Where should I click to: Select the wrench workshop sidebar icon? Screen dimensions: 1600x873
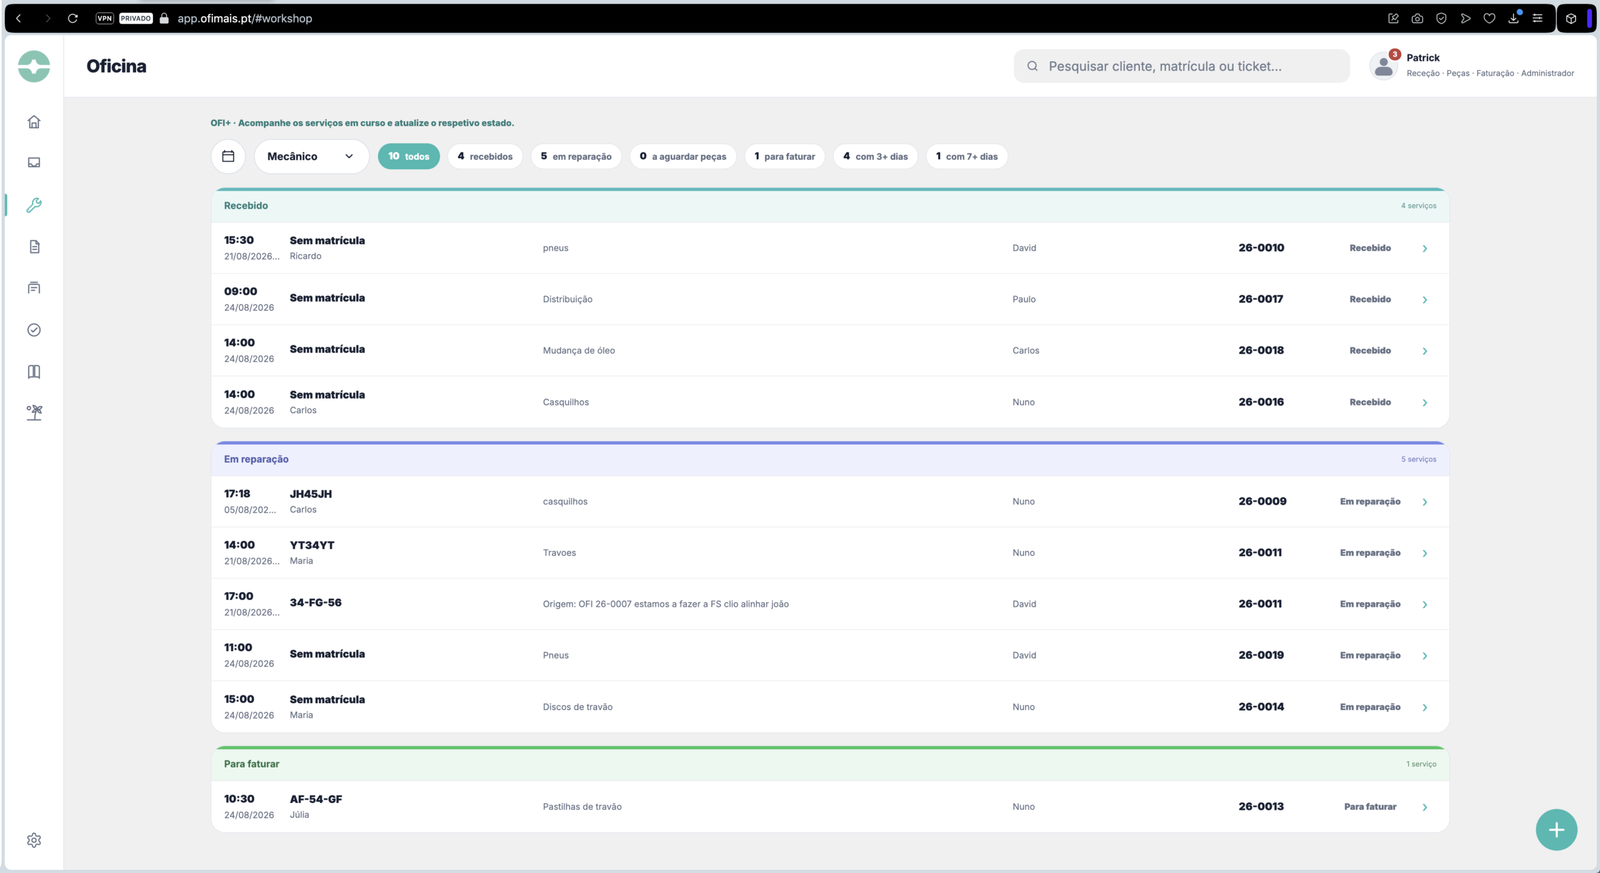34,205
